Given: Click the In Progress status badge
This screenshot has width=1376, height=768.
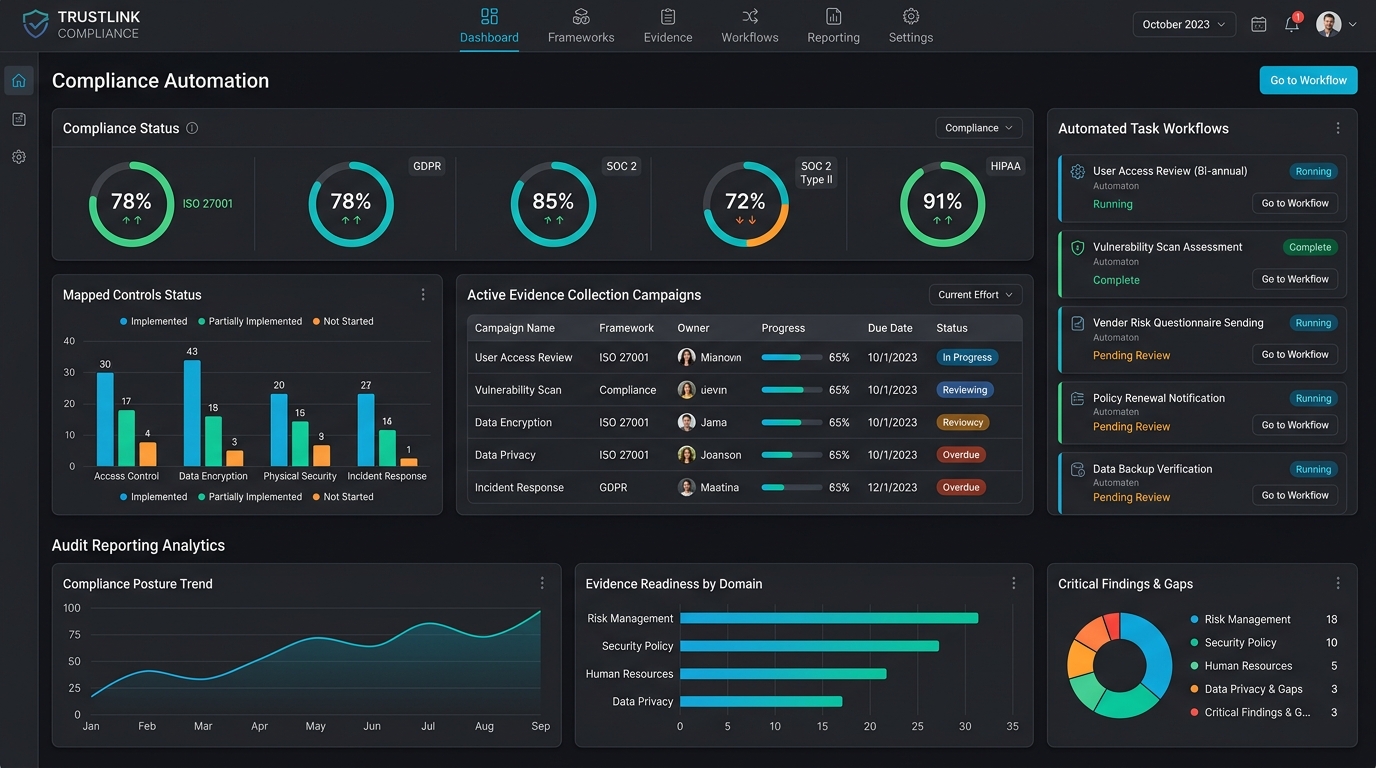Looking at the screenshot, I should tap(967, 357).
